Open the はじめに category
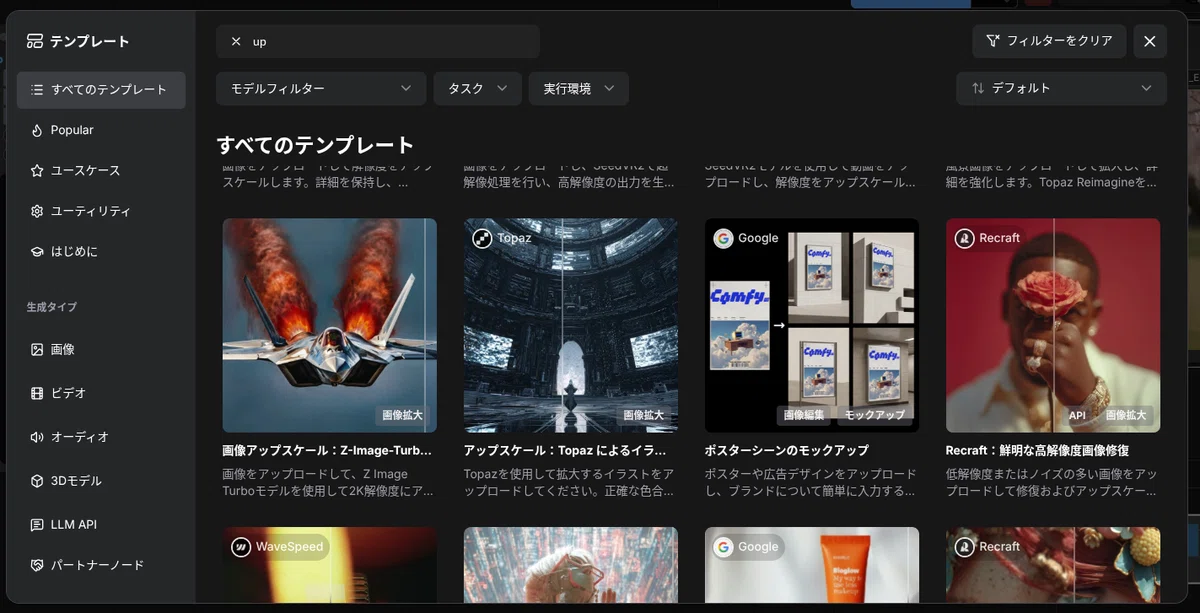This screenshot has width=1200, height=613. 101,252
